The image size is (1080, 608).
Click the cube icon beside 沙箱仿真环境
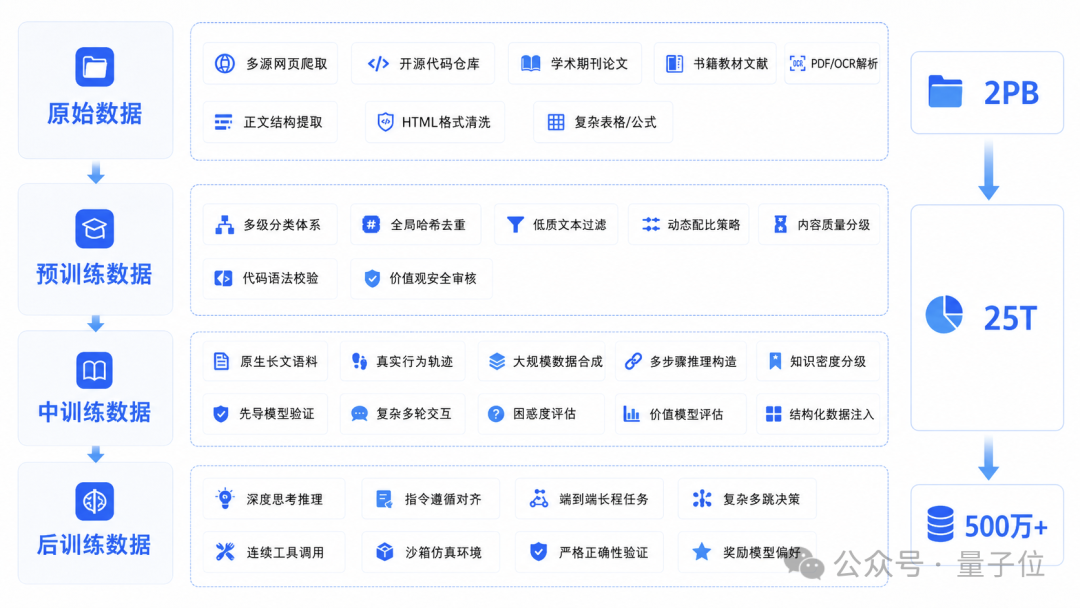pyautogui.click(x=384, y=552)
